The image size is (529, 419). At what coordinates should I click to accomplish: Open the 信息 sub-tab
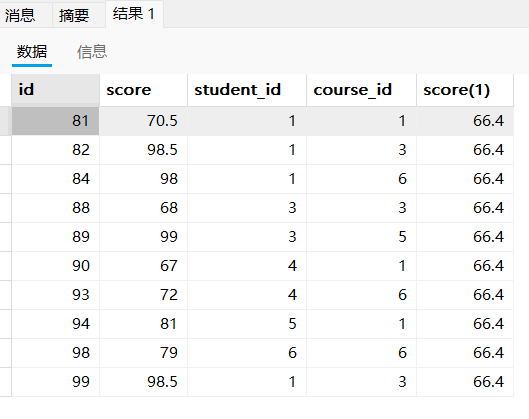(92, 52)
